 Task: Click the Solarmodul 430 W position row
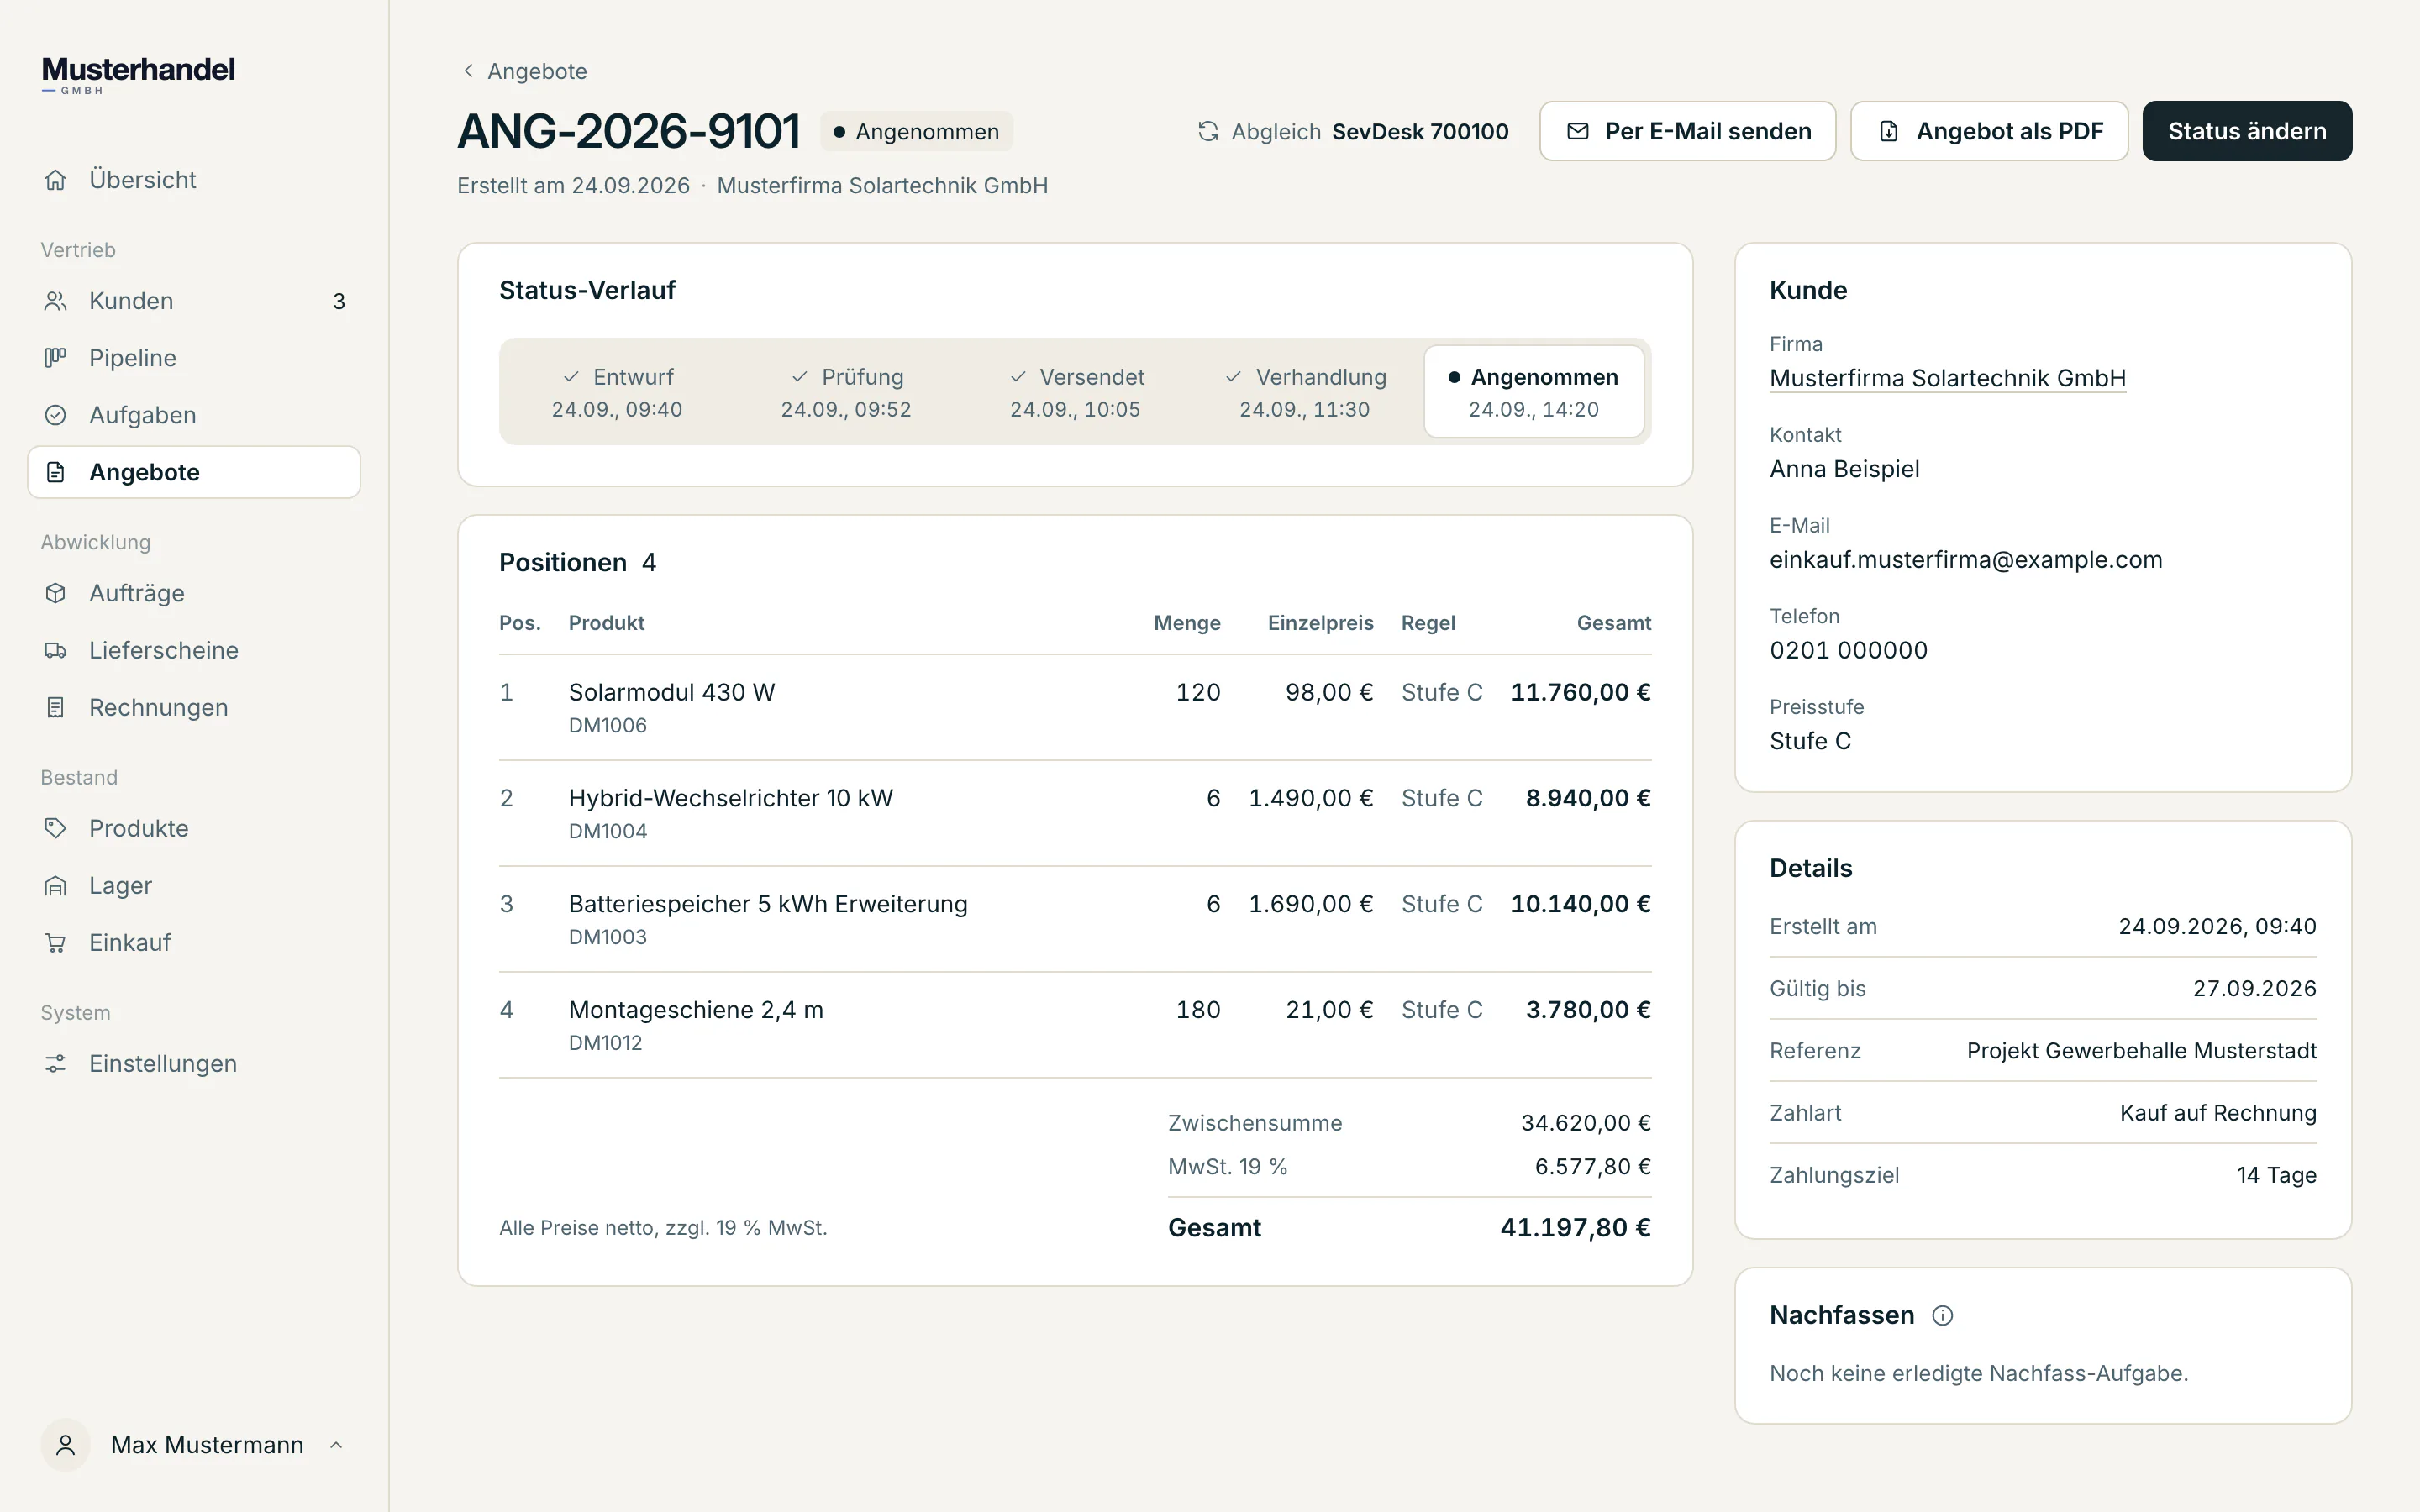point(1075,707)
